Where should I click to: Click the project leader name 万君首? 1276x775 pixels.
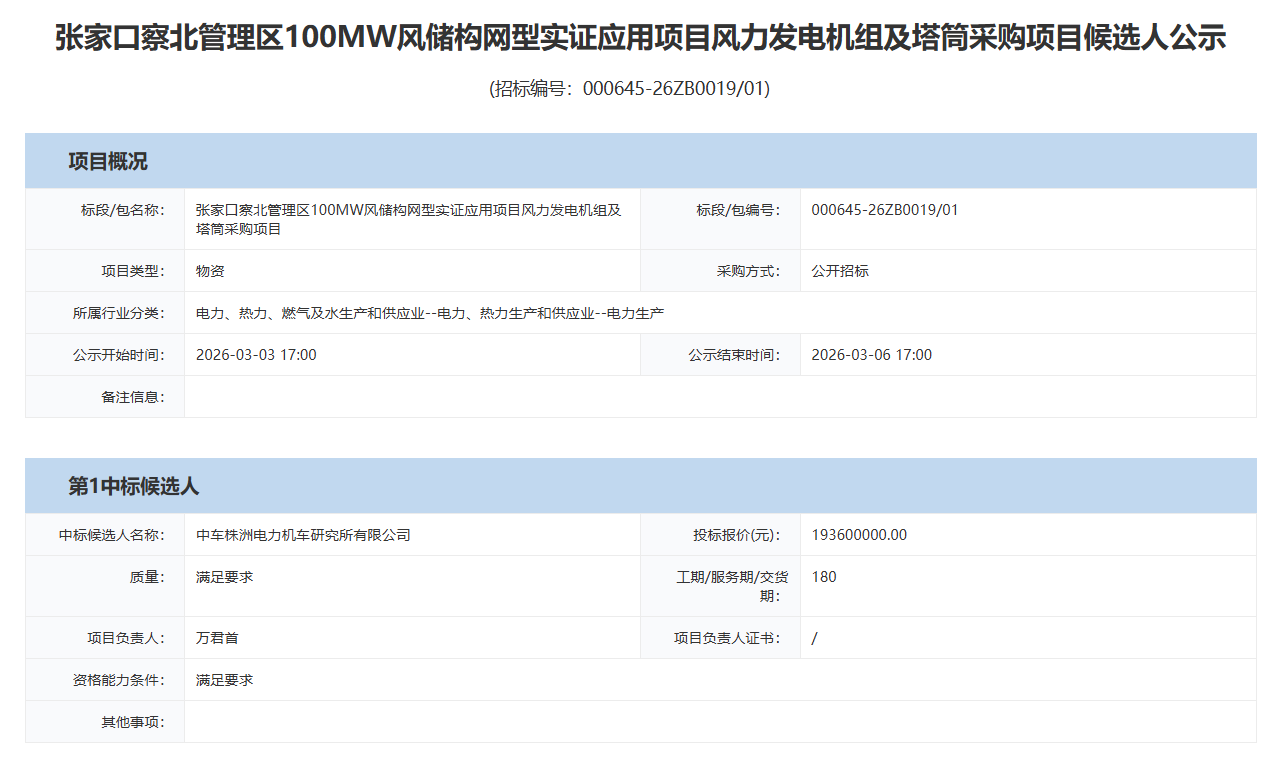[x=217, y=638]
